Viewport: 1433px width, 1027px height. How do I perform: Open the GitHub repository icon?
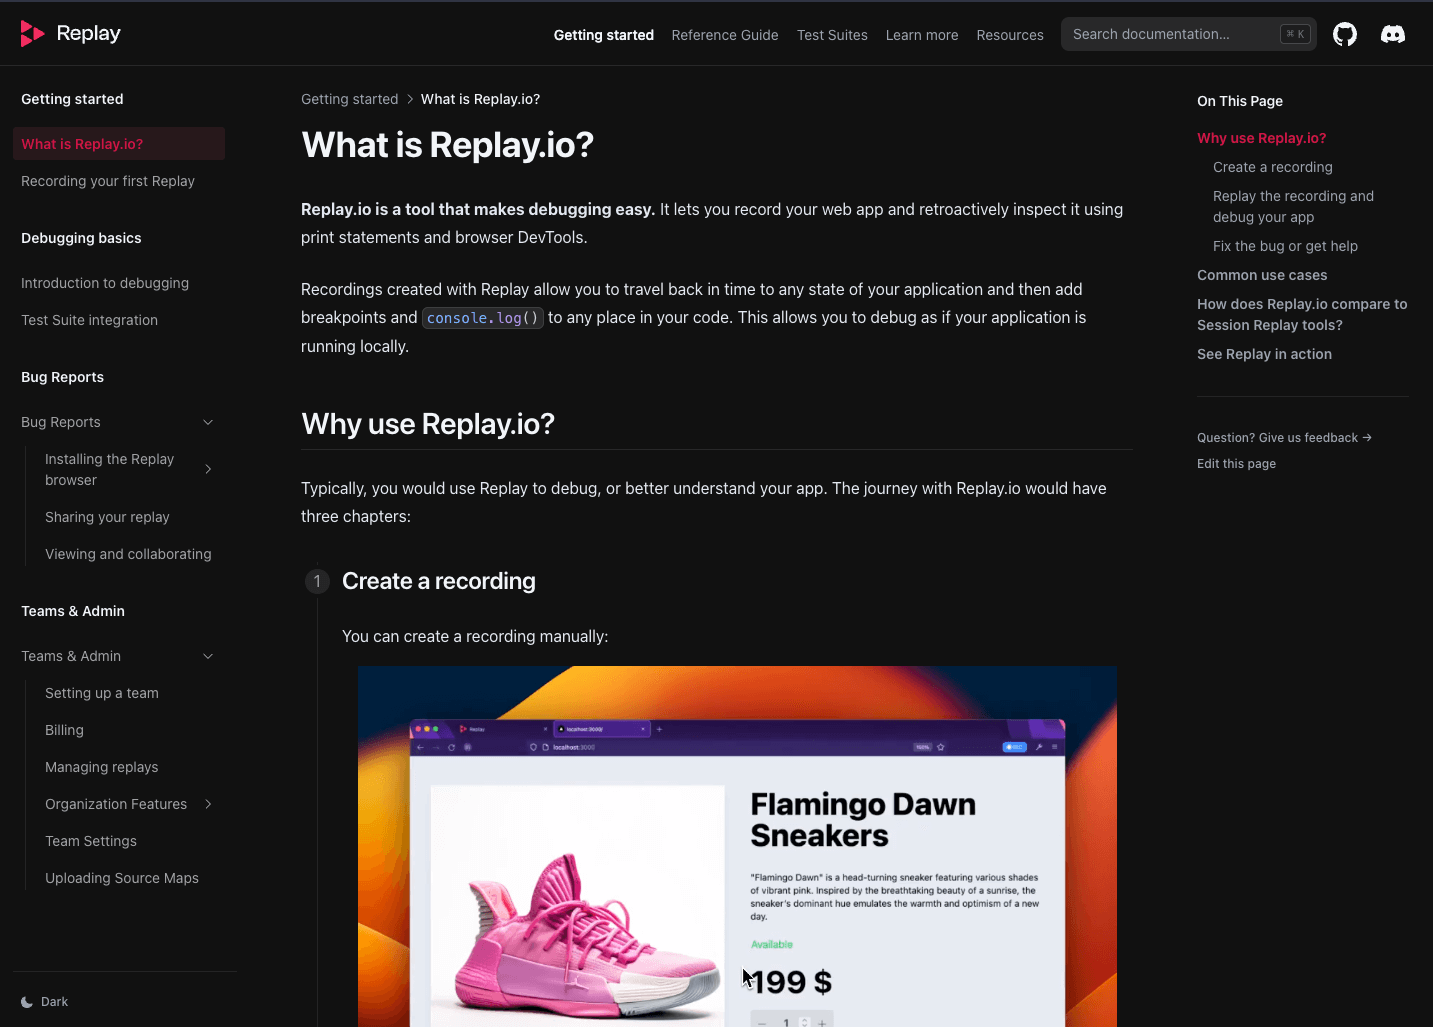pos(1345,35)
